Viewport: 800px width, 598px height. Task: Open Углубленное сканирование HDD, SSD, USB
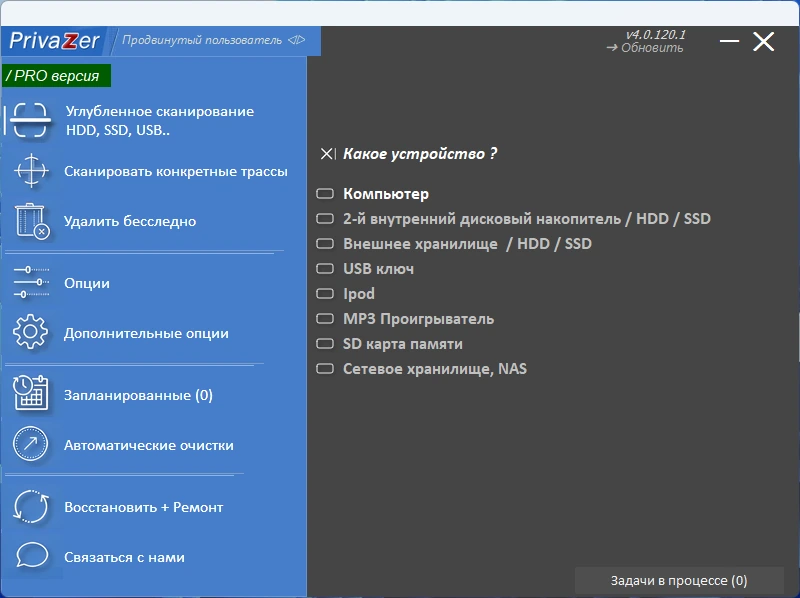pyautogui.click(x=160, y=121)
